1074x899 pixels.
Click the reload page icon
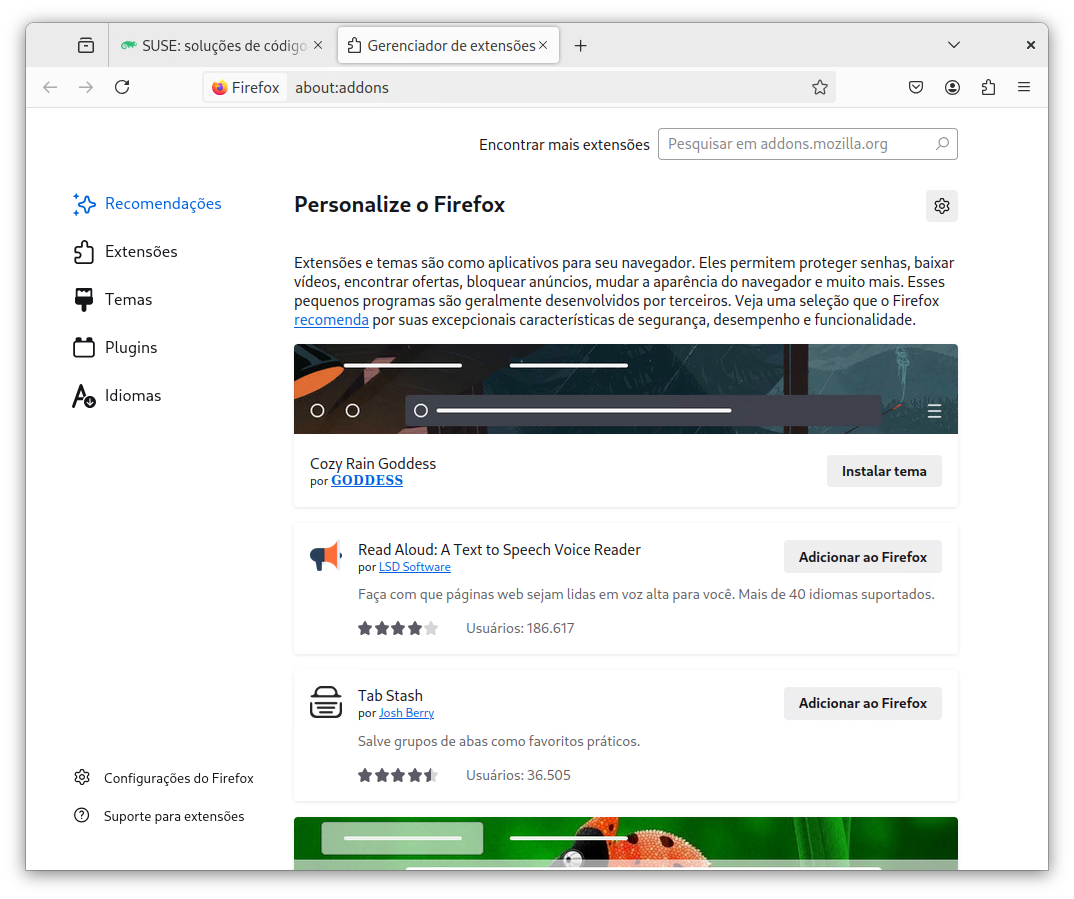click(122, 87)
